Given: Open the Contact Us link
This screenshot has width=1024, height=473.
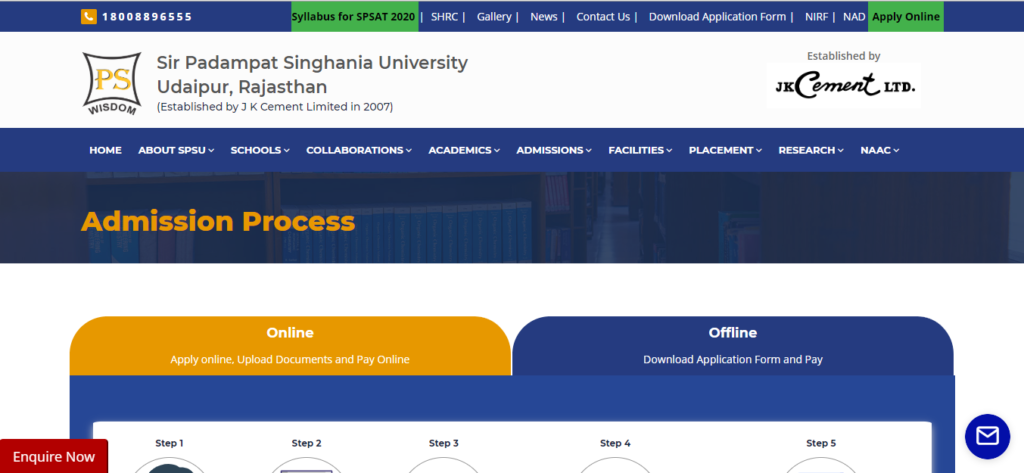Looking at the screenshot, I should pos(603,17).
